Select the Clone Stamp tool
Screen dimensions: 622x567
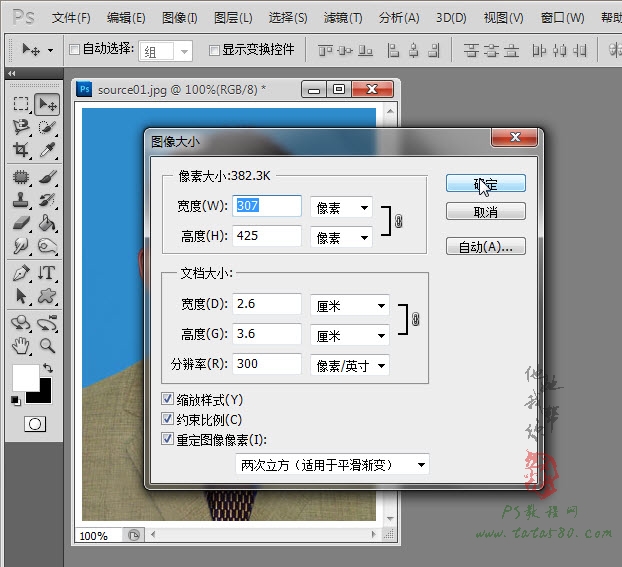[x=21, y=200]
